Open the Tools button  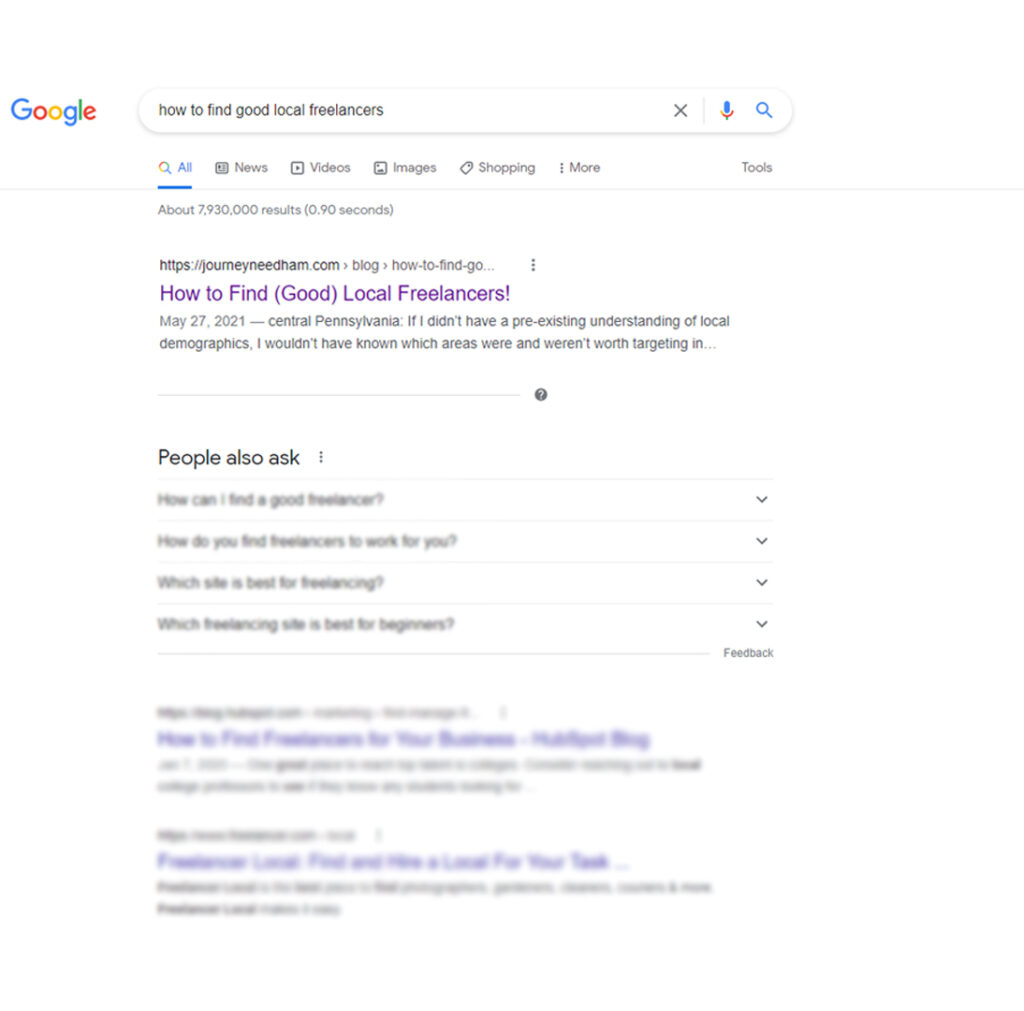pos(757,168)
